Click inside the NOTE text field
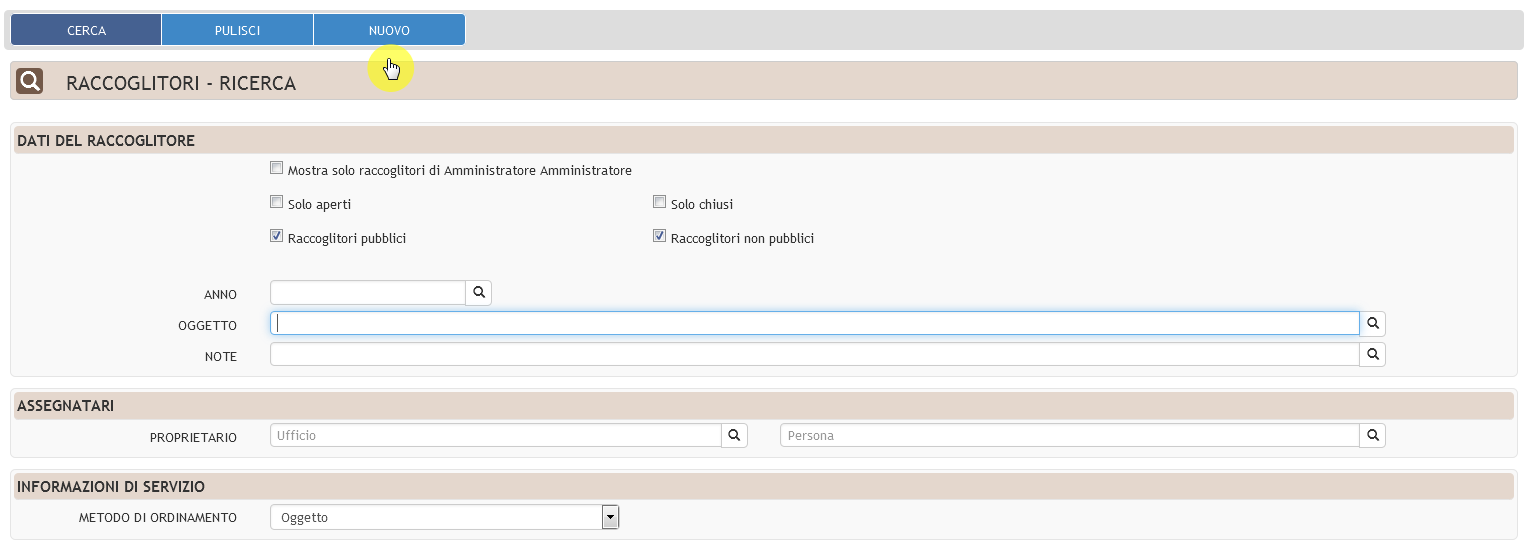 click(814, 355)
